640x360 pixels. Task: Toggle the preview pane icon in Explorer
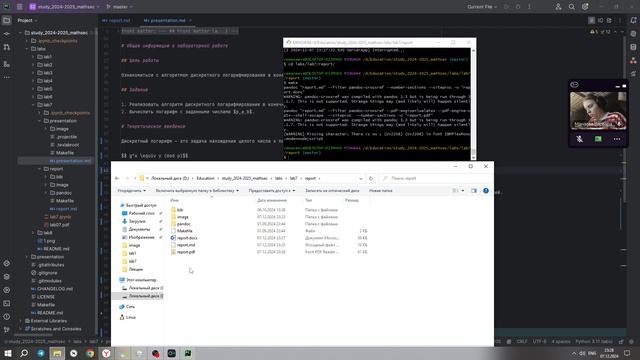coord(473,191)
